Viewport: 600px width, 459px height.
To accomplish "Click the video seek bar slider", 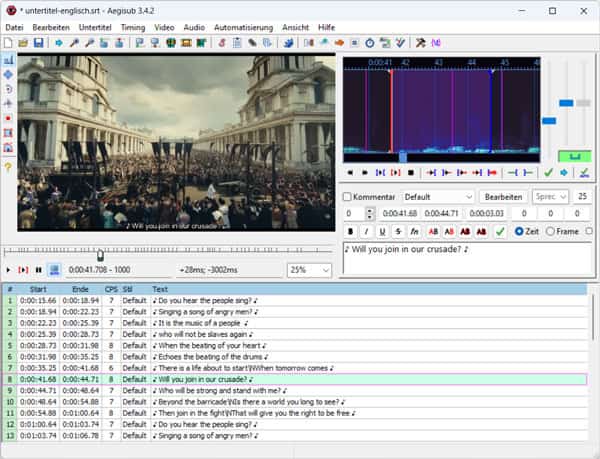I will click(x=100, y=254).
